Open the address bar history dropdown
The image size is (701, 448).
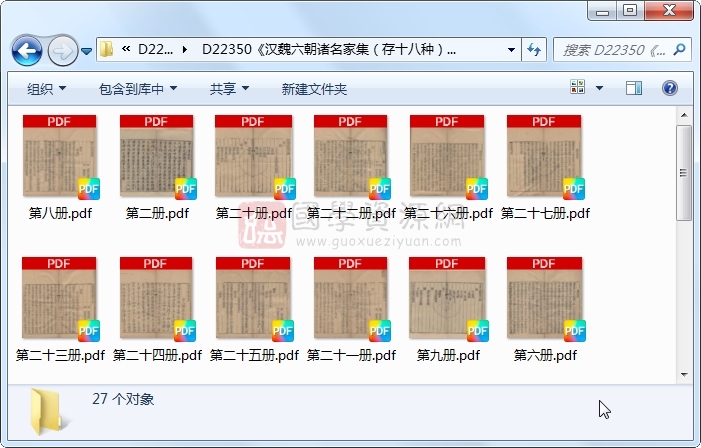click(511, 50)
